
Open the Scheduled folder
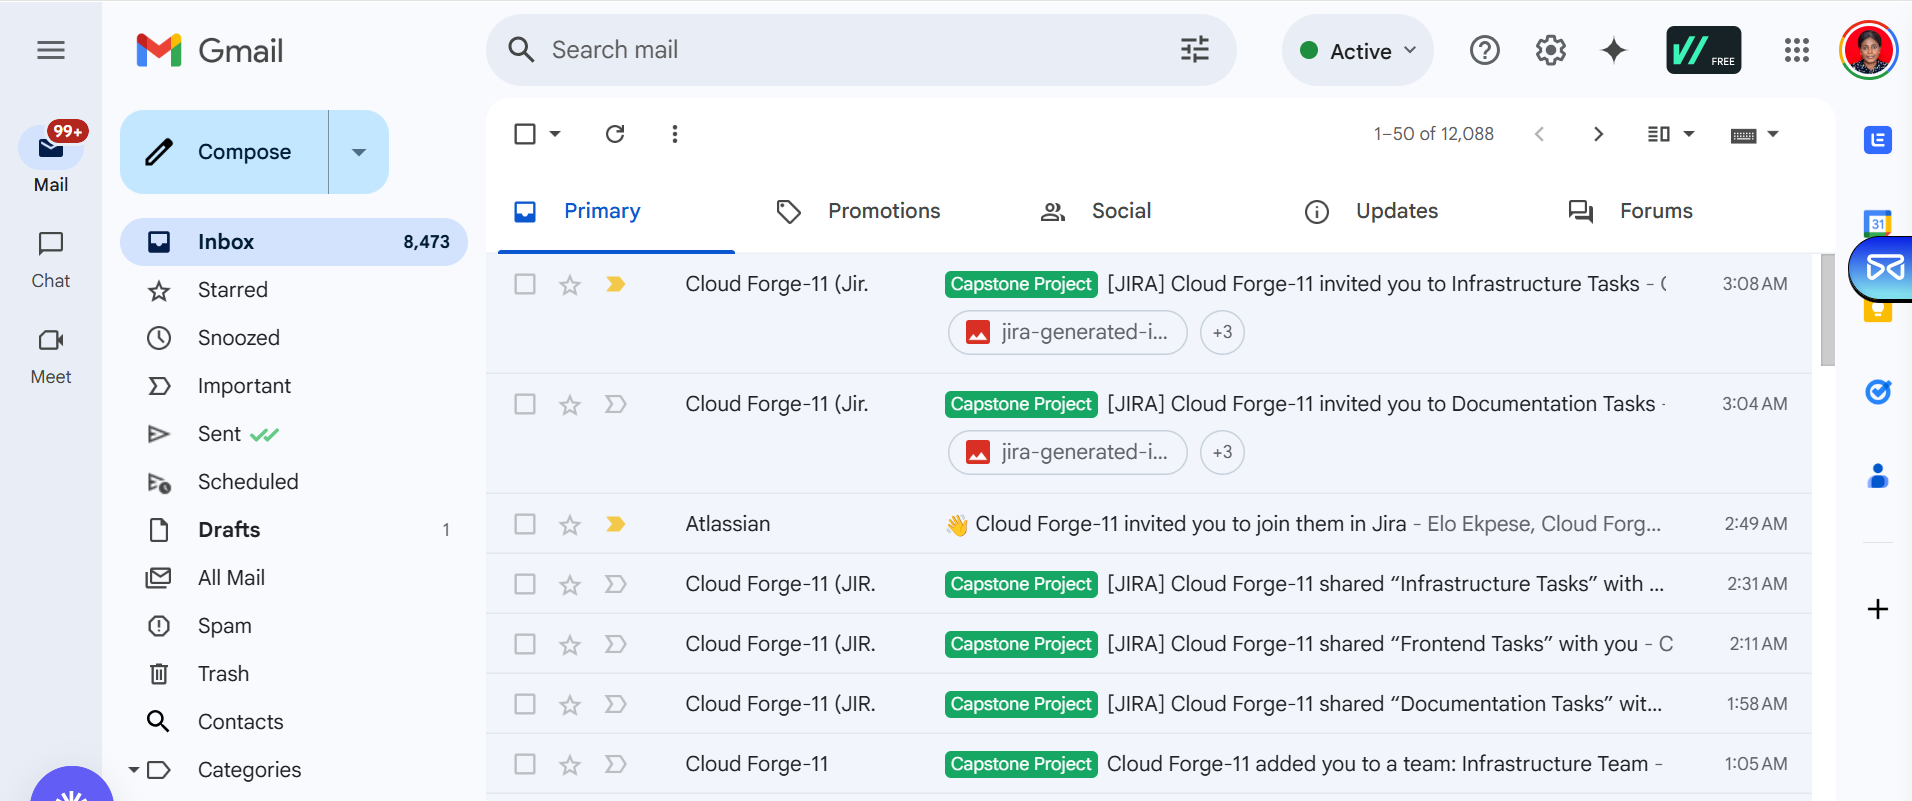coord(294,482)
